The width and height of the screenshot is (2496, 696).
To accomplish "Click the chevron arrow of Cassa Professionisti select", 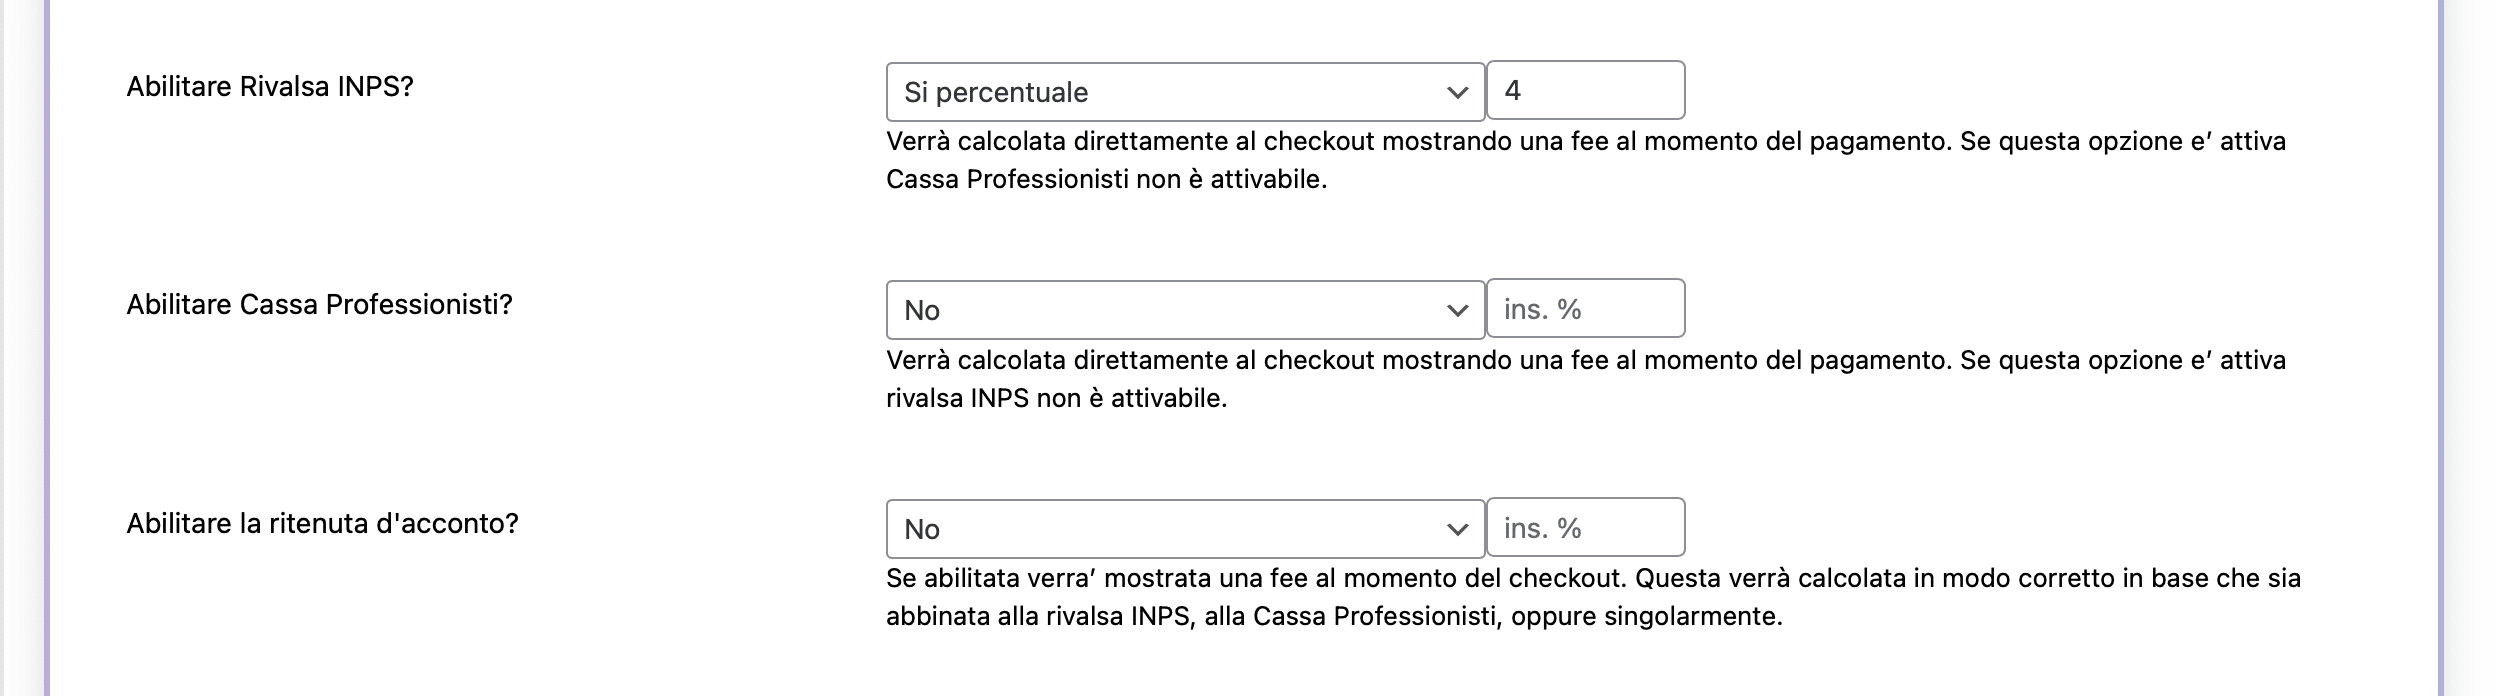I will click(x=1457, y=310).
